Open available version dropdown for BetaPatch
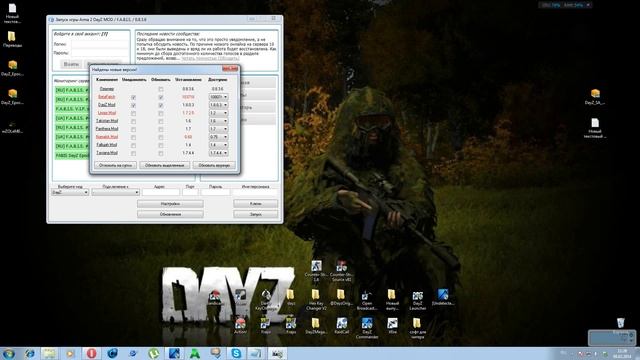The height and width of the screenshot is (360, 640). click(x=218, y=97)
